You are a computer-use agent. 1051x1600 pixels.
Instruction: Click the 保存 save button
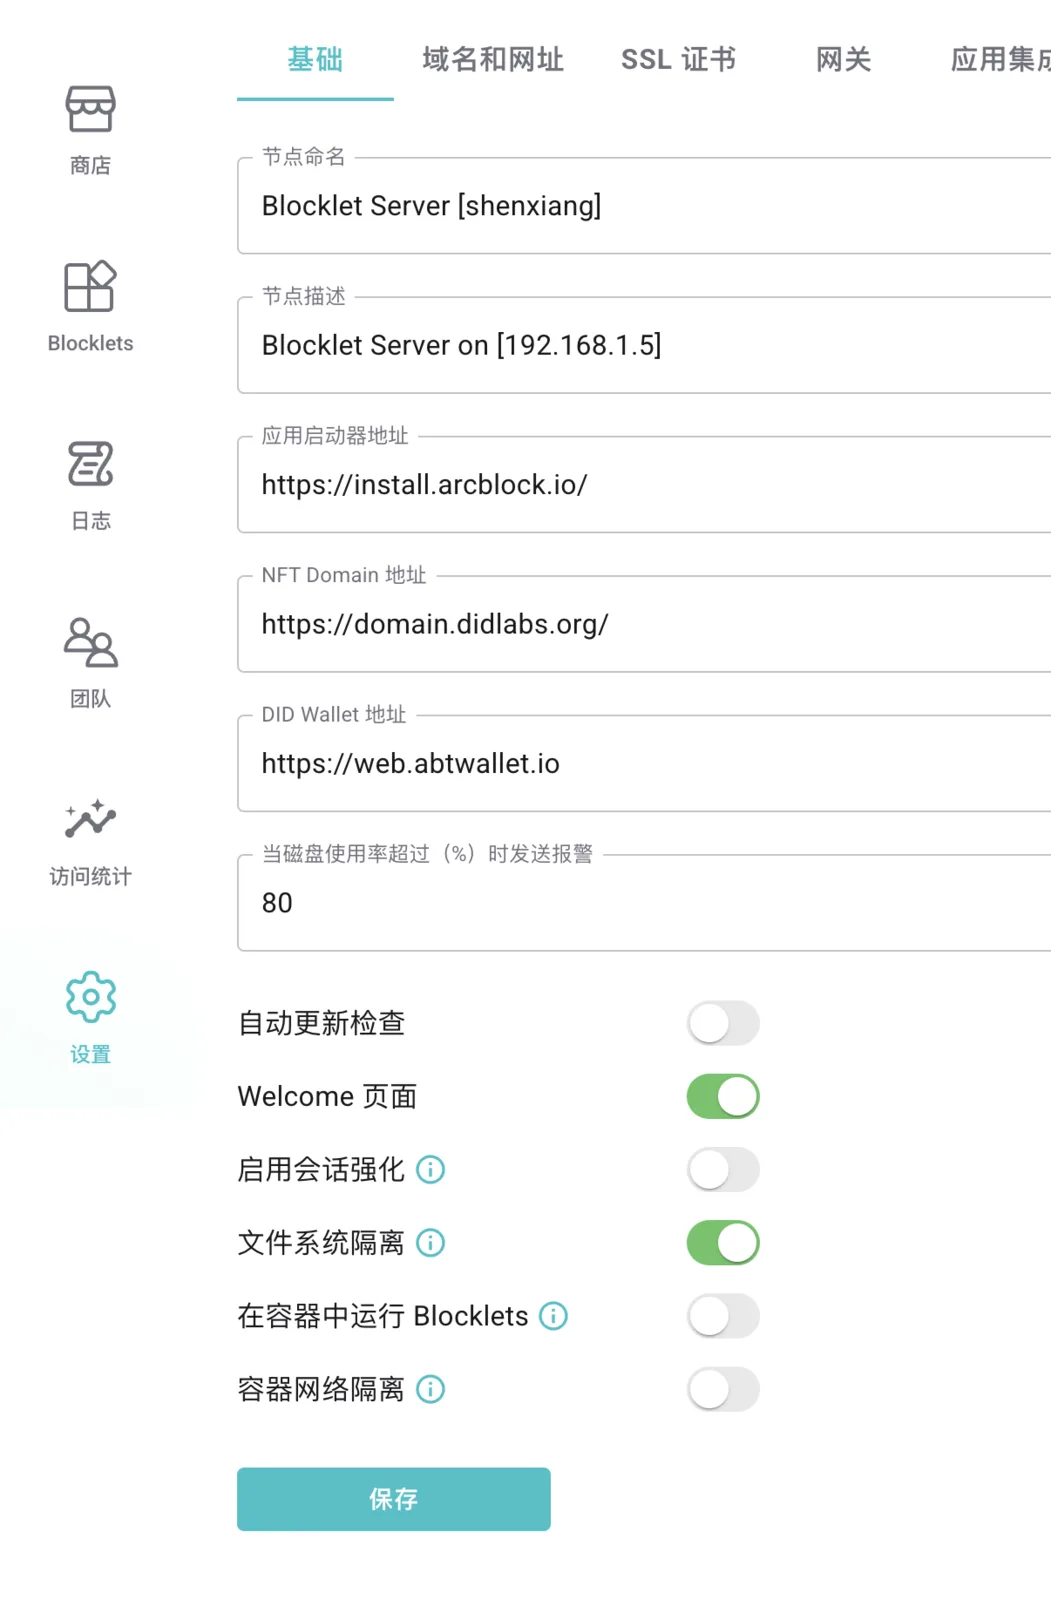click(x=394, y=1499)
